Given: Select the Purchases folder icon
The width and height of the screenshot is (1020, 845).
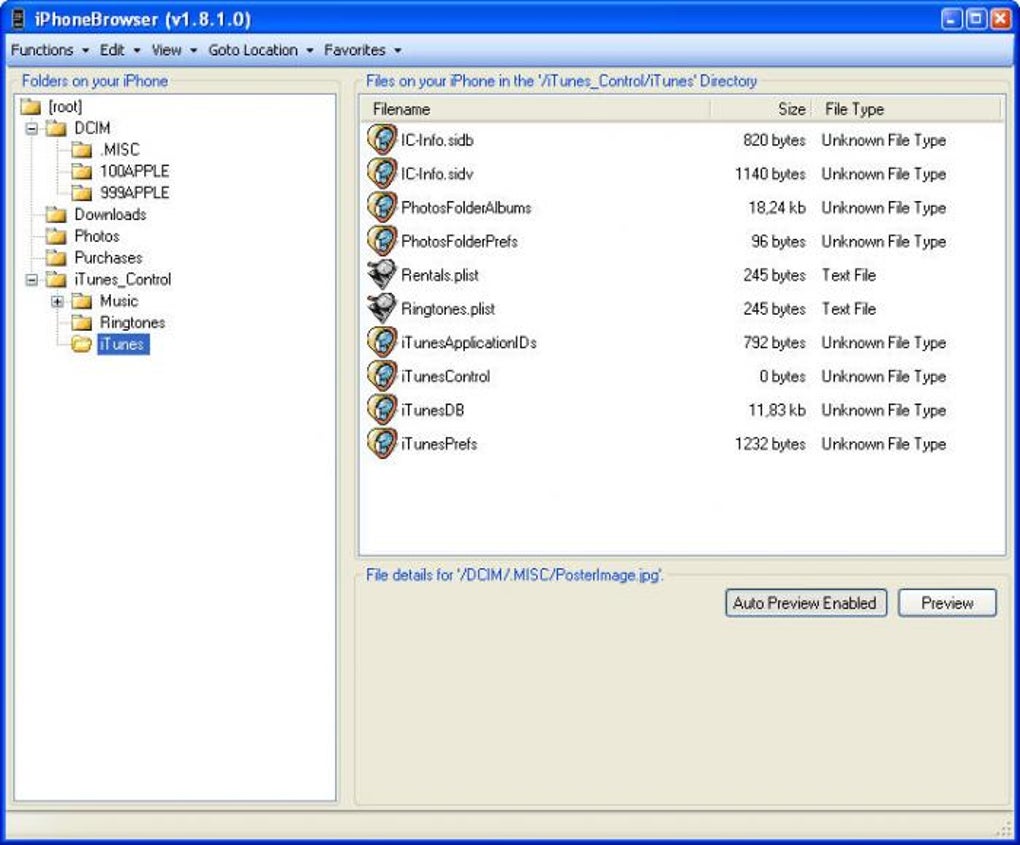Looking at the screenshot, I should pyautogui.click(x=57, y=258).
